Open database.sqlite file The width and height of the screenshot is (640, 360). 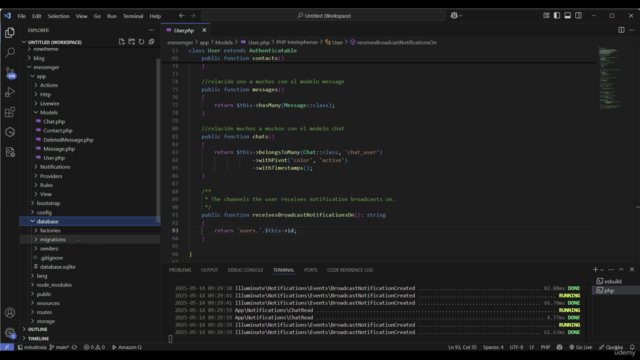pos(58,267)
